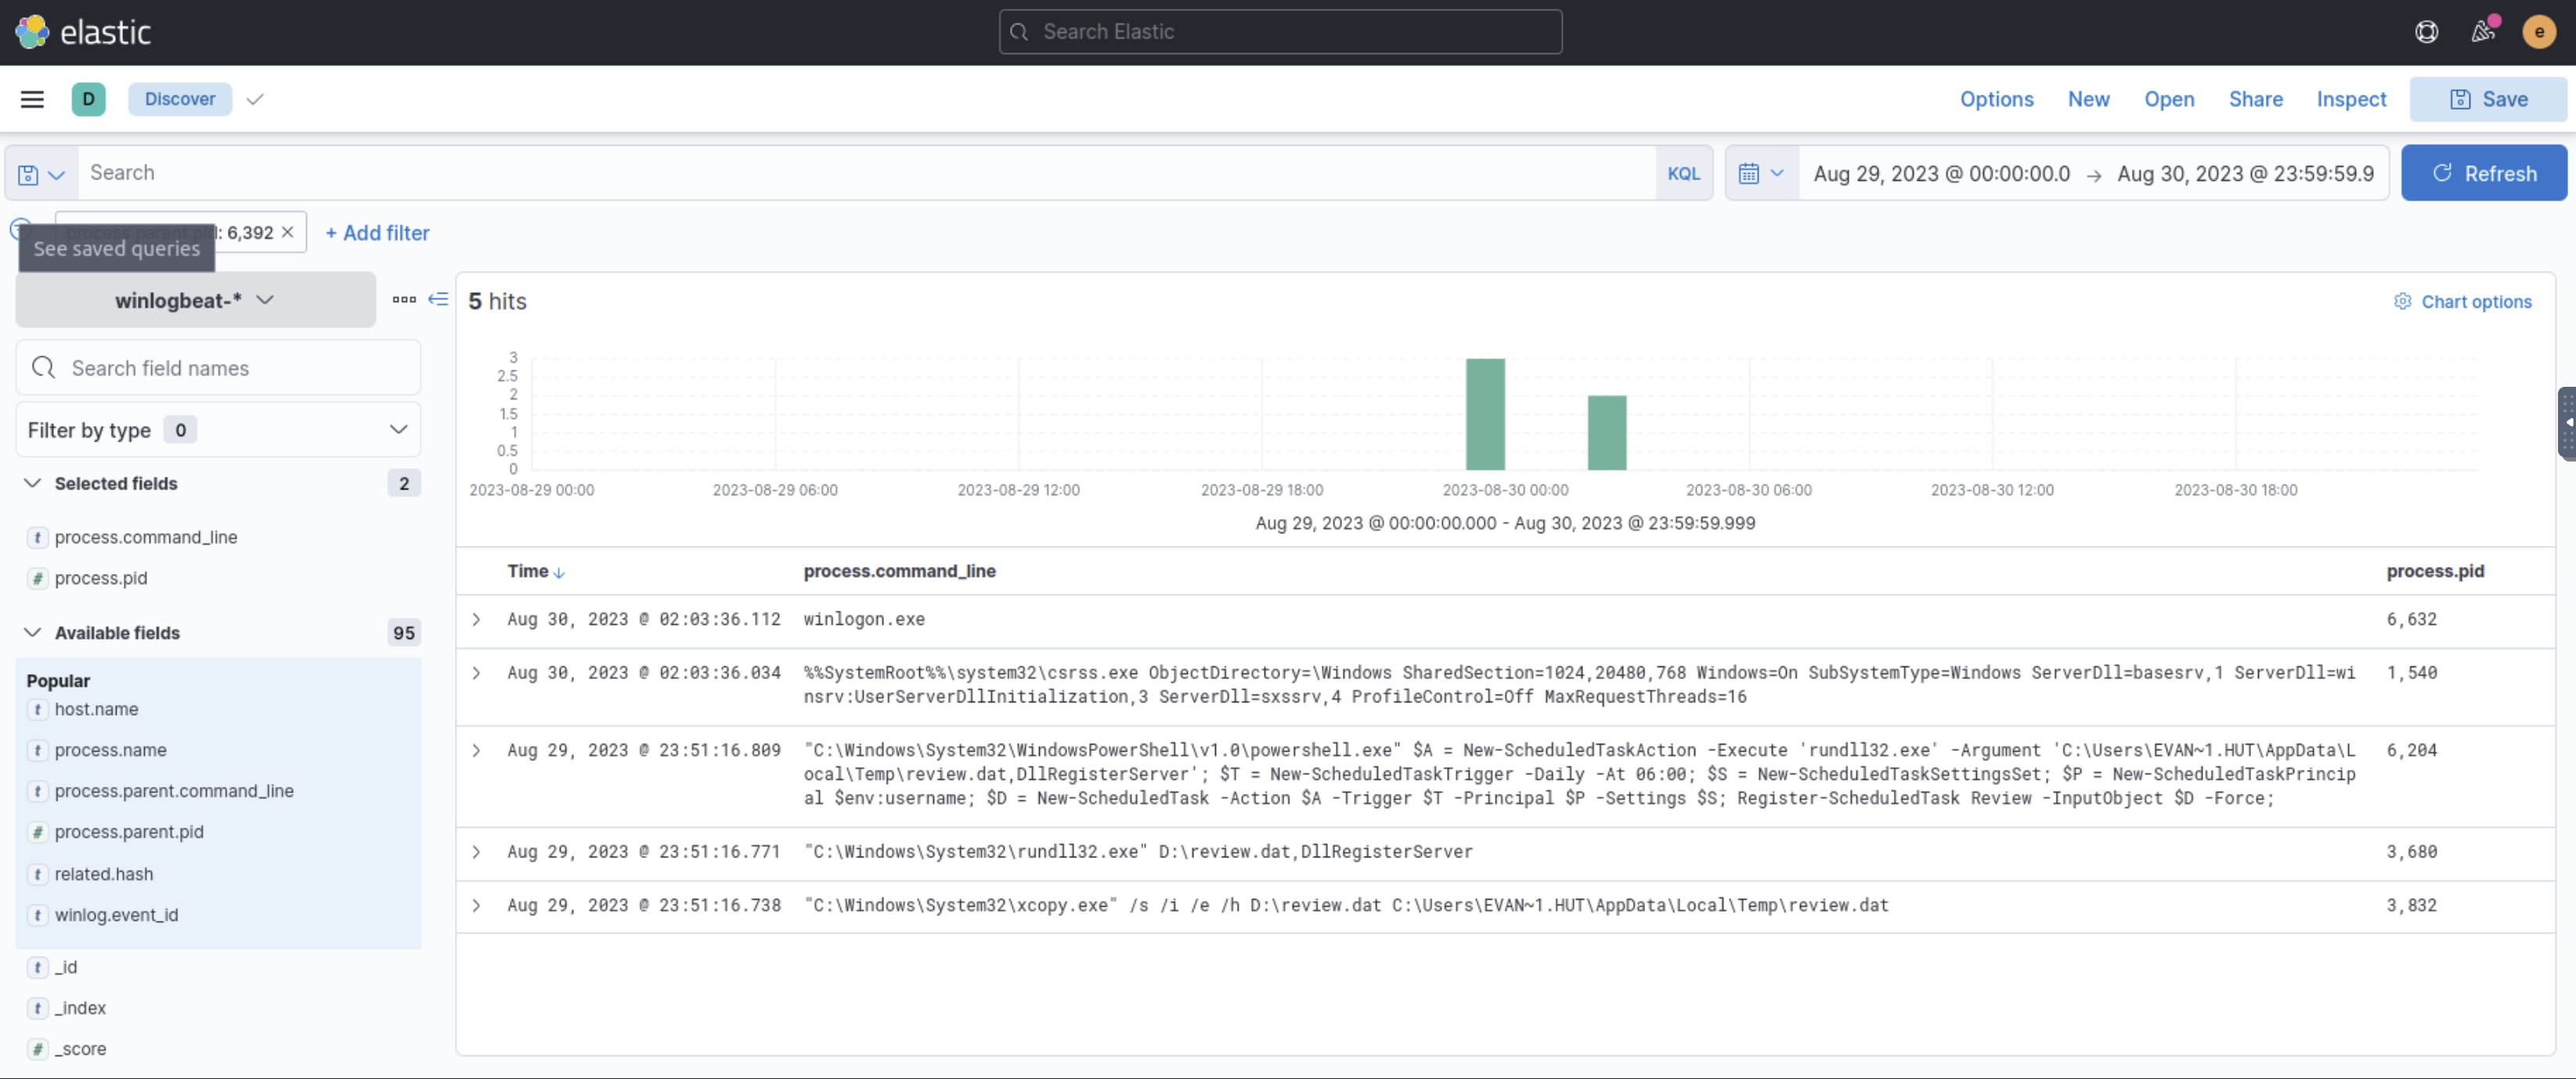
Task: Open the newsfeed celebration icon
Action: coord(2483,32)
